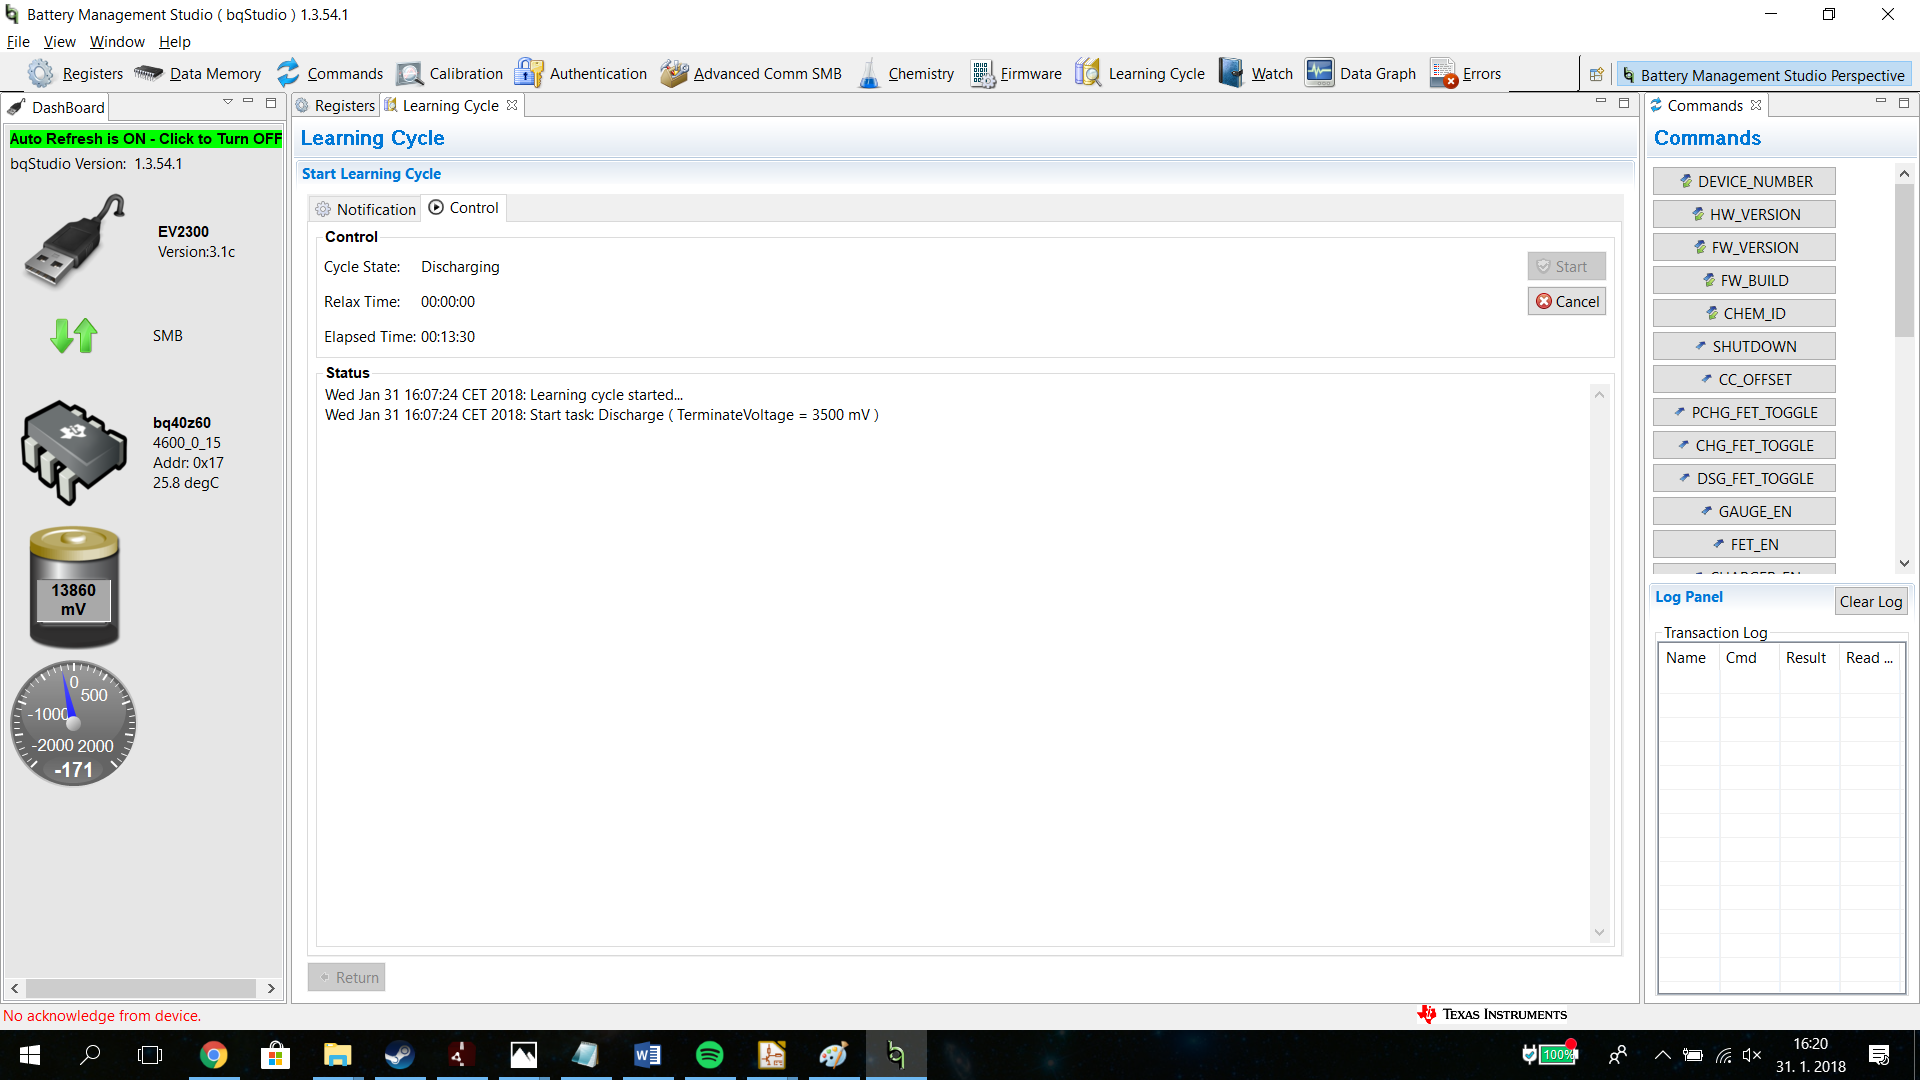Screen dimensions: 1920x1080
Task: Open the Registers toolbar icon
Action: coord(76,73)
